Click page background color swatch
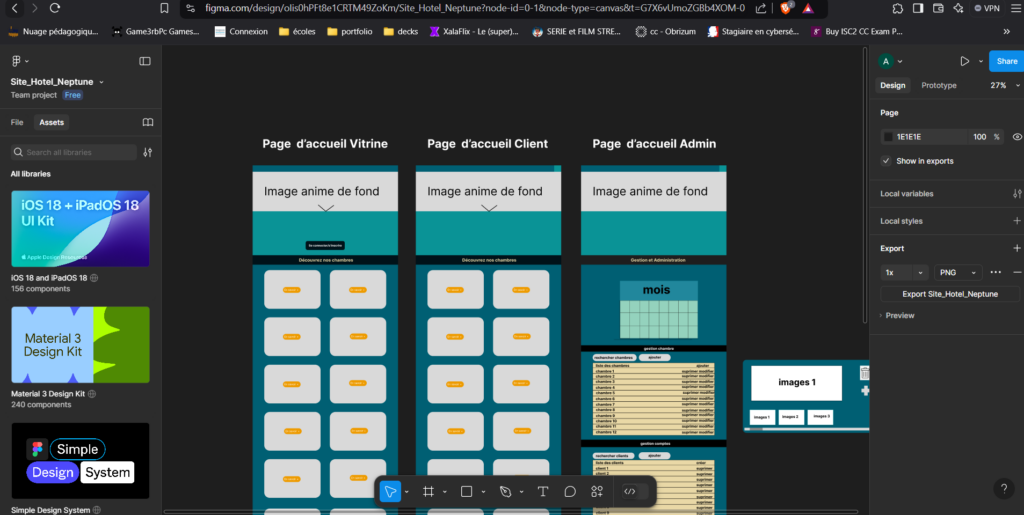This screenshot has height=515, width=1024. (x=888, y=137)
